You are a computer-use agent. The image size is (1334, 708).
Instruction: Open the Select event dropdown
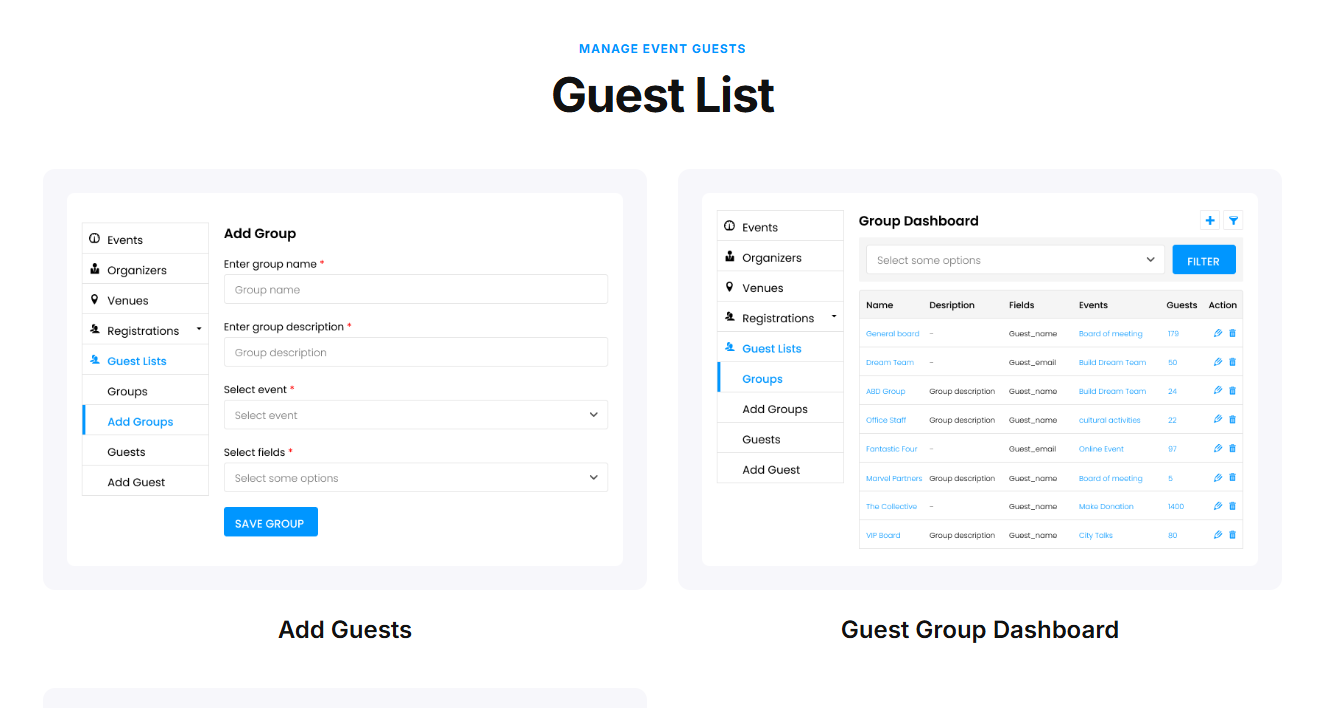[x=416, y=415]
